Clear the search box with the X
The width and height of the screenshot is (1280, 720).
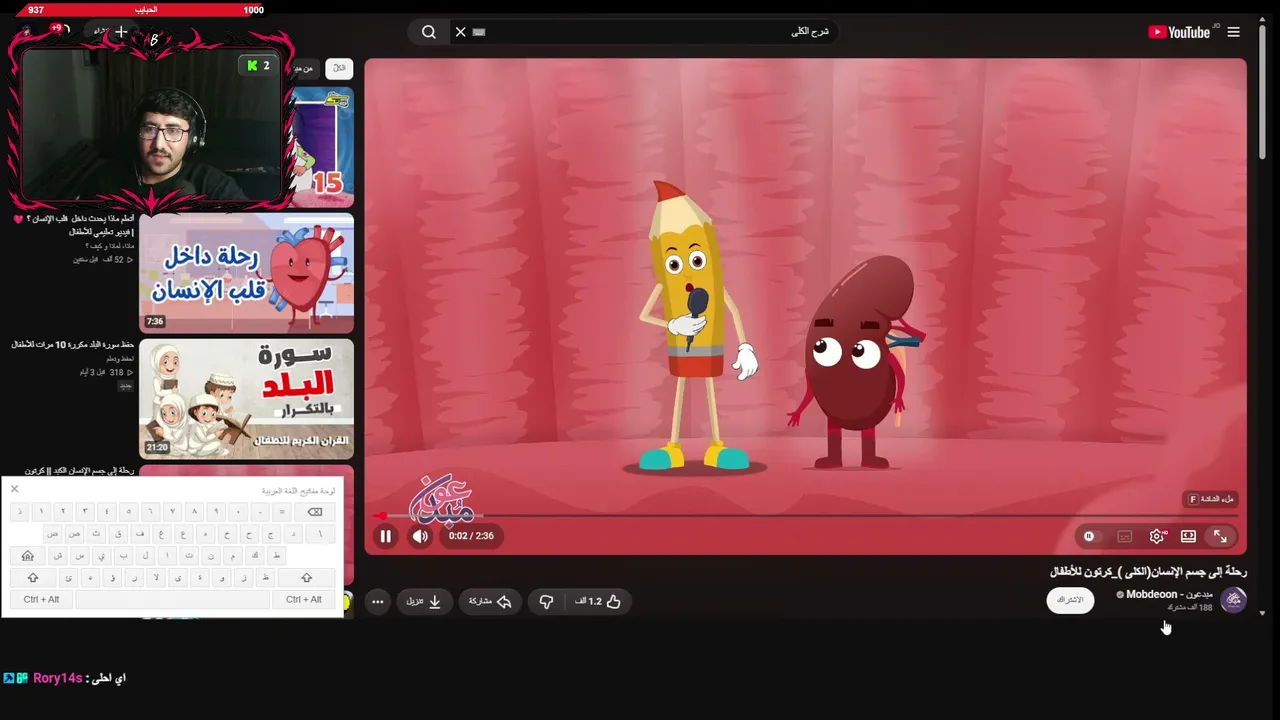[x=460, y=32]
